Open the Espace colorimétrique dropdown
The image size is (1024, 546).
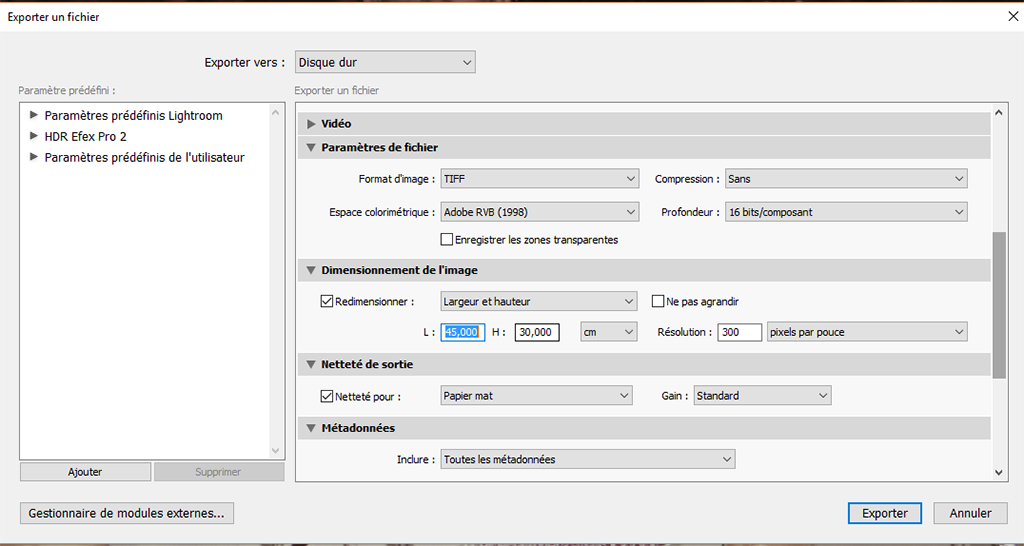pyautogui.click(x=539, y=212)
